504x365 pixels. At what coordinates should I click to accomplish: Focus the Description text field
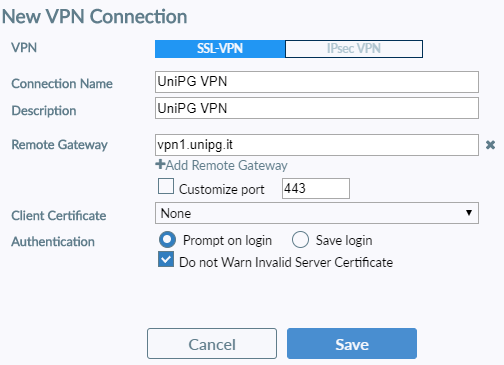317,108
